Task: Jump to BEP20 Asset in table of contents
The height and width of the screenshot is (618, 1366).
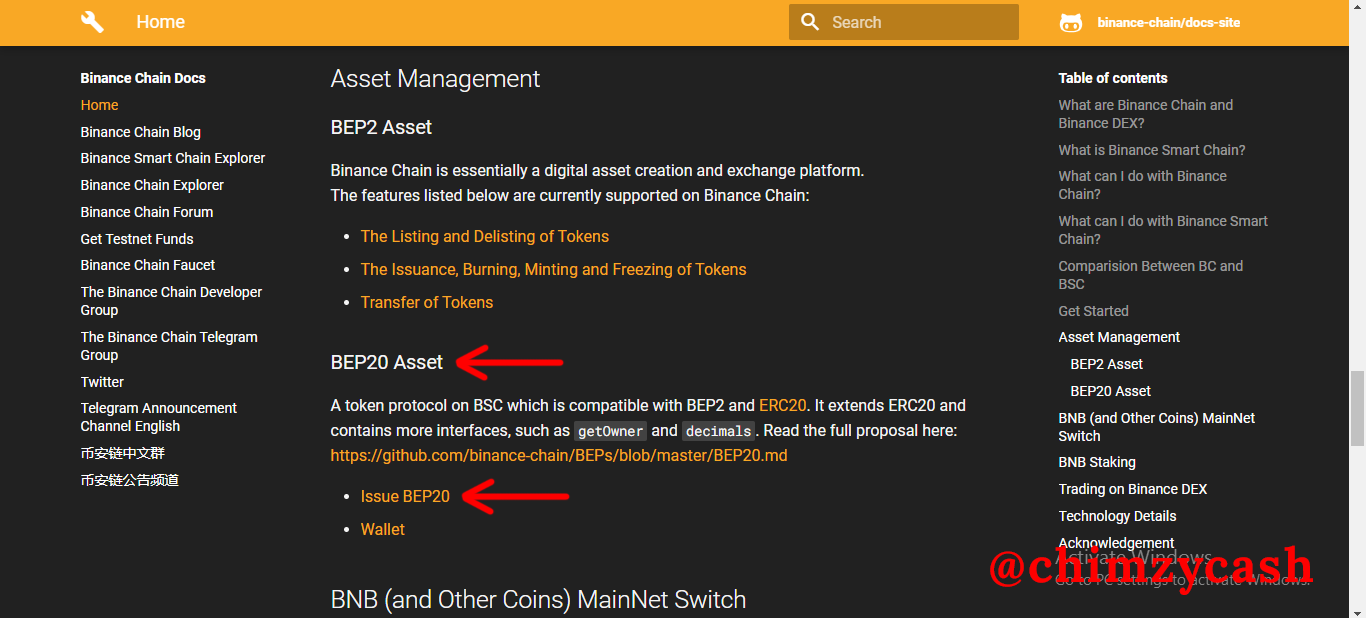Action: tap(1111, 391)
